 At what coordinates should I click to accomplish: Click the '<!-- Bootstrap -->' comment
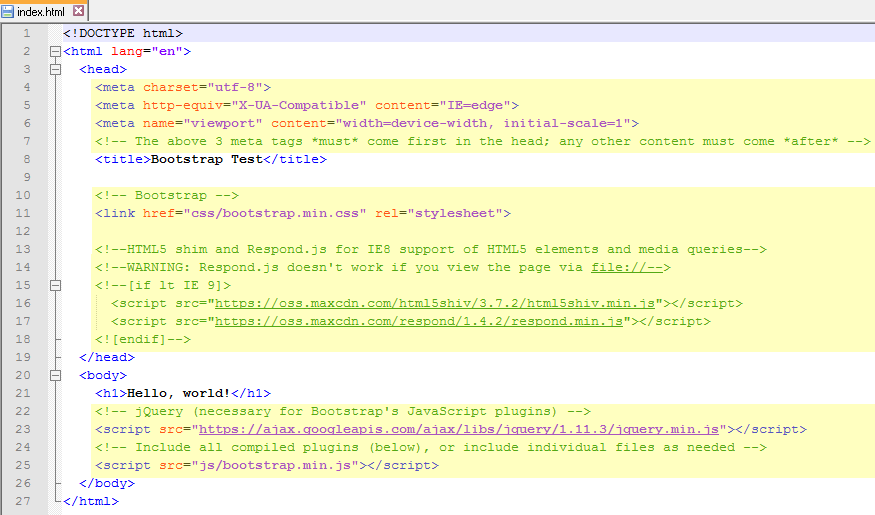[167, 195]
